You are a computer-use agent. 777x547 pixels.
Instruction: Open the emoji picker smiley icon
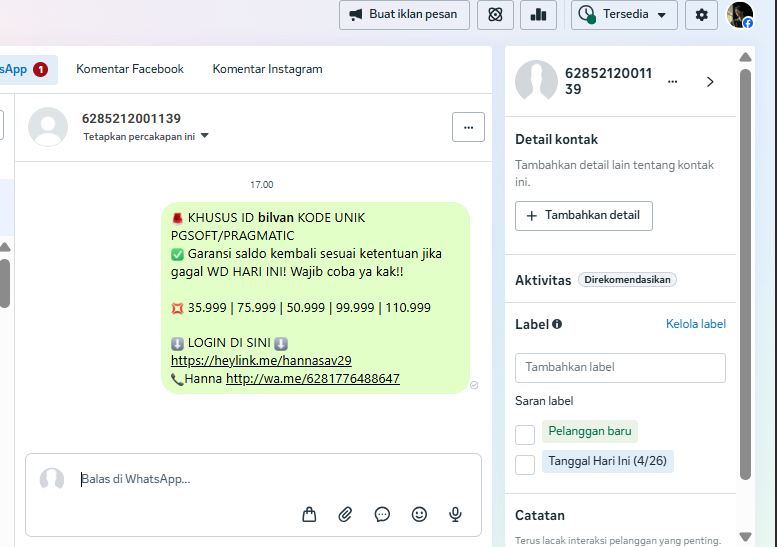(419, 514)
